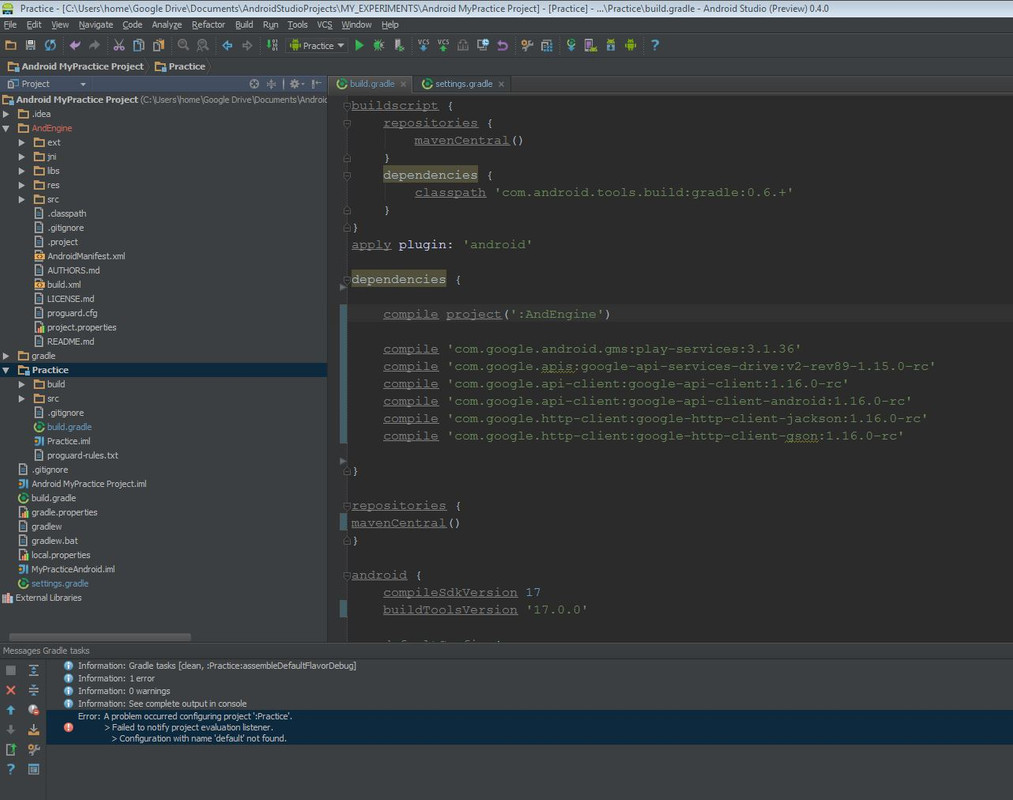Click the Help question mark in toolbar
Viewport: 1013px width, 800px height.
[655, 45]
